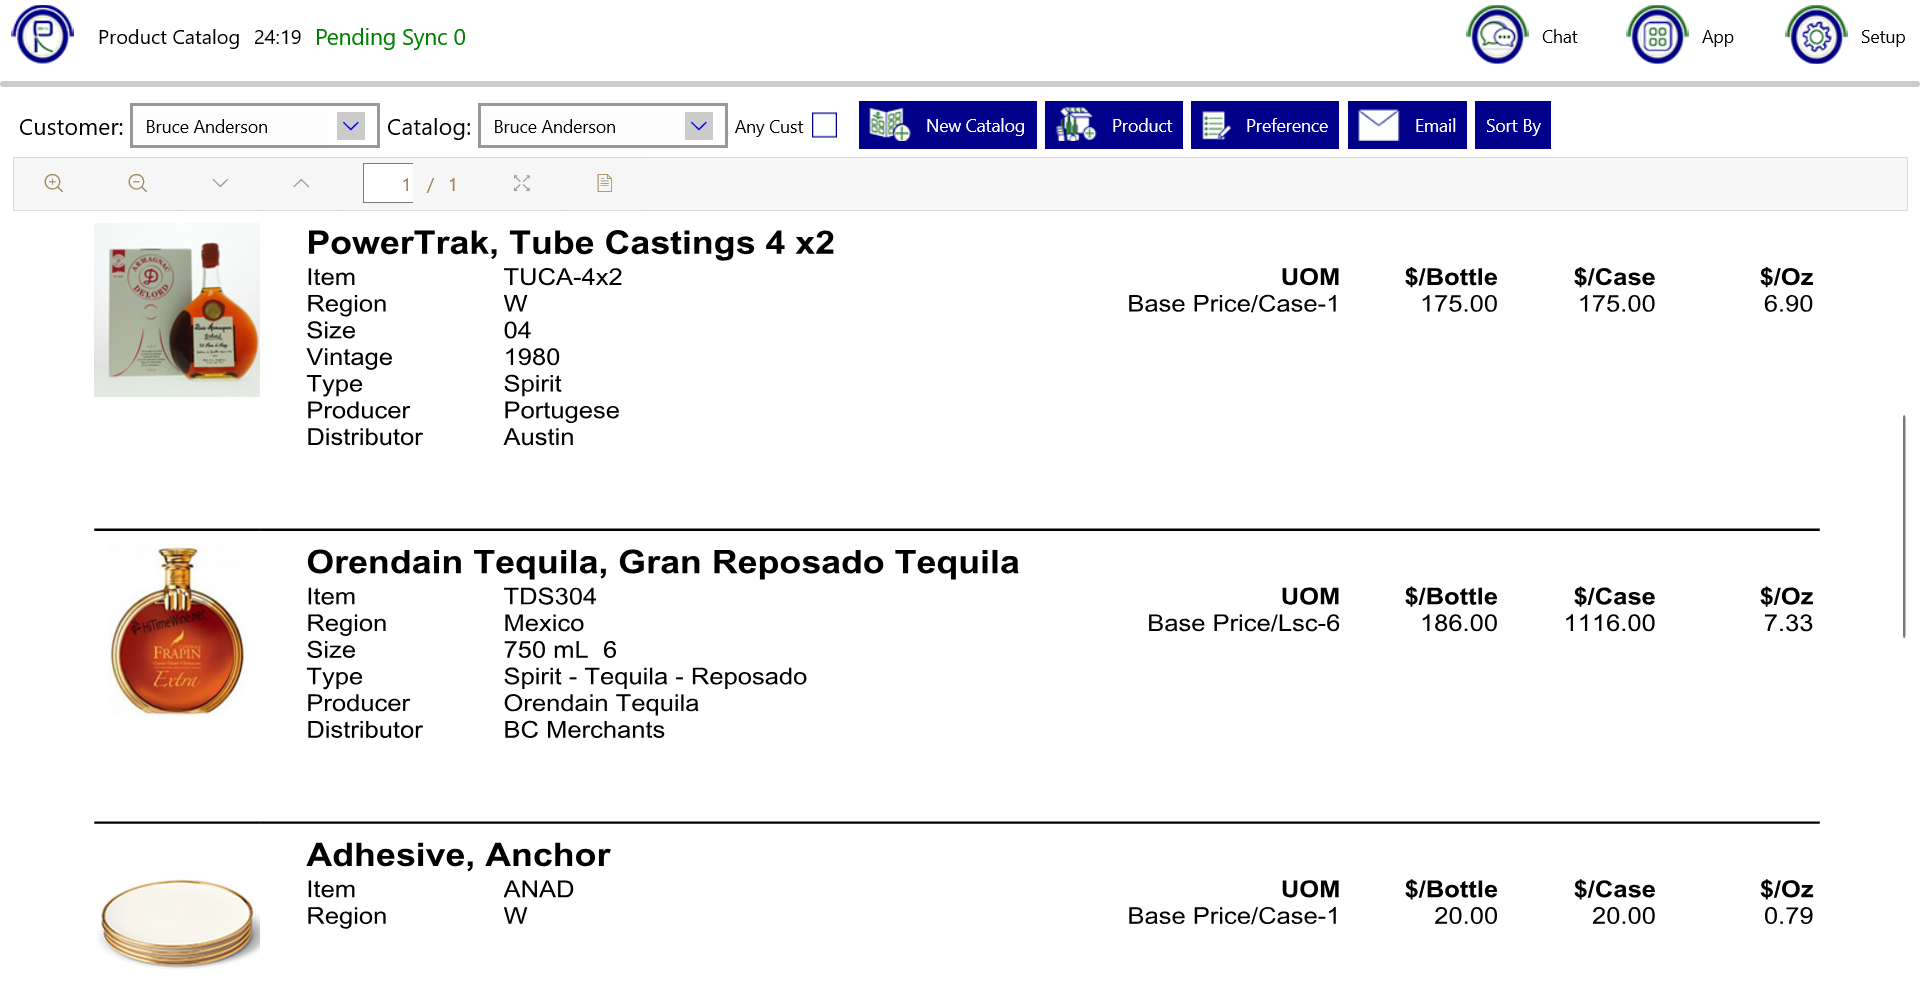Open the Chat icon

(x=1497, y=36)
